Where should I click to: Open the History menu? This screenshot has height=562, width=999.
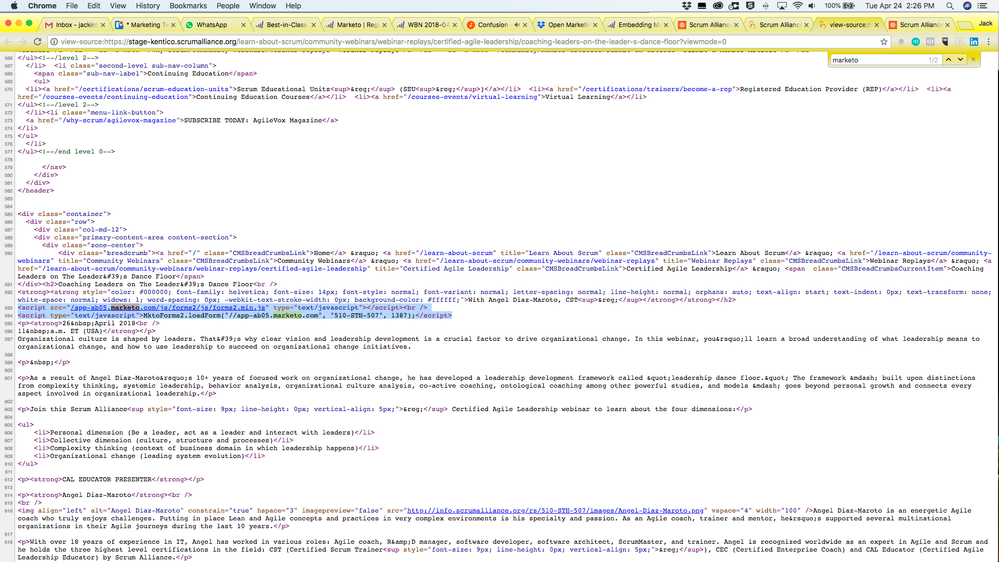coord(147,6)
